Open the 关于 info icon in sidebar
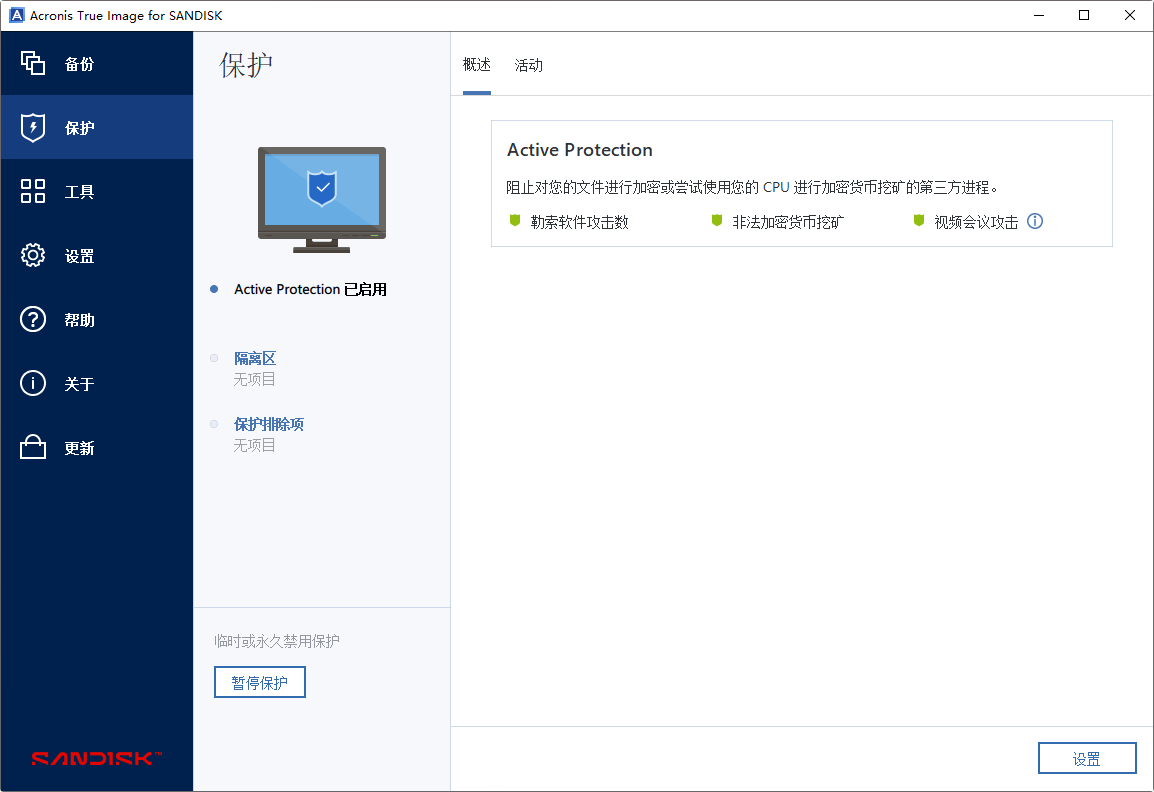The width and height of the screenshot is (1154, 792). 32,383
